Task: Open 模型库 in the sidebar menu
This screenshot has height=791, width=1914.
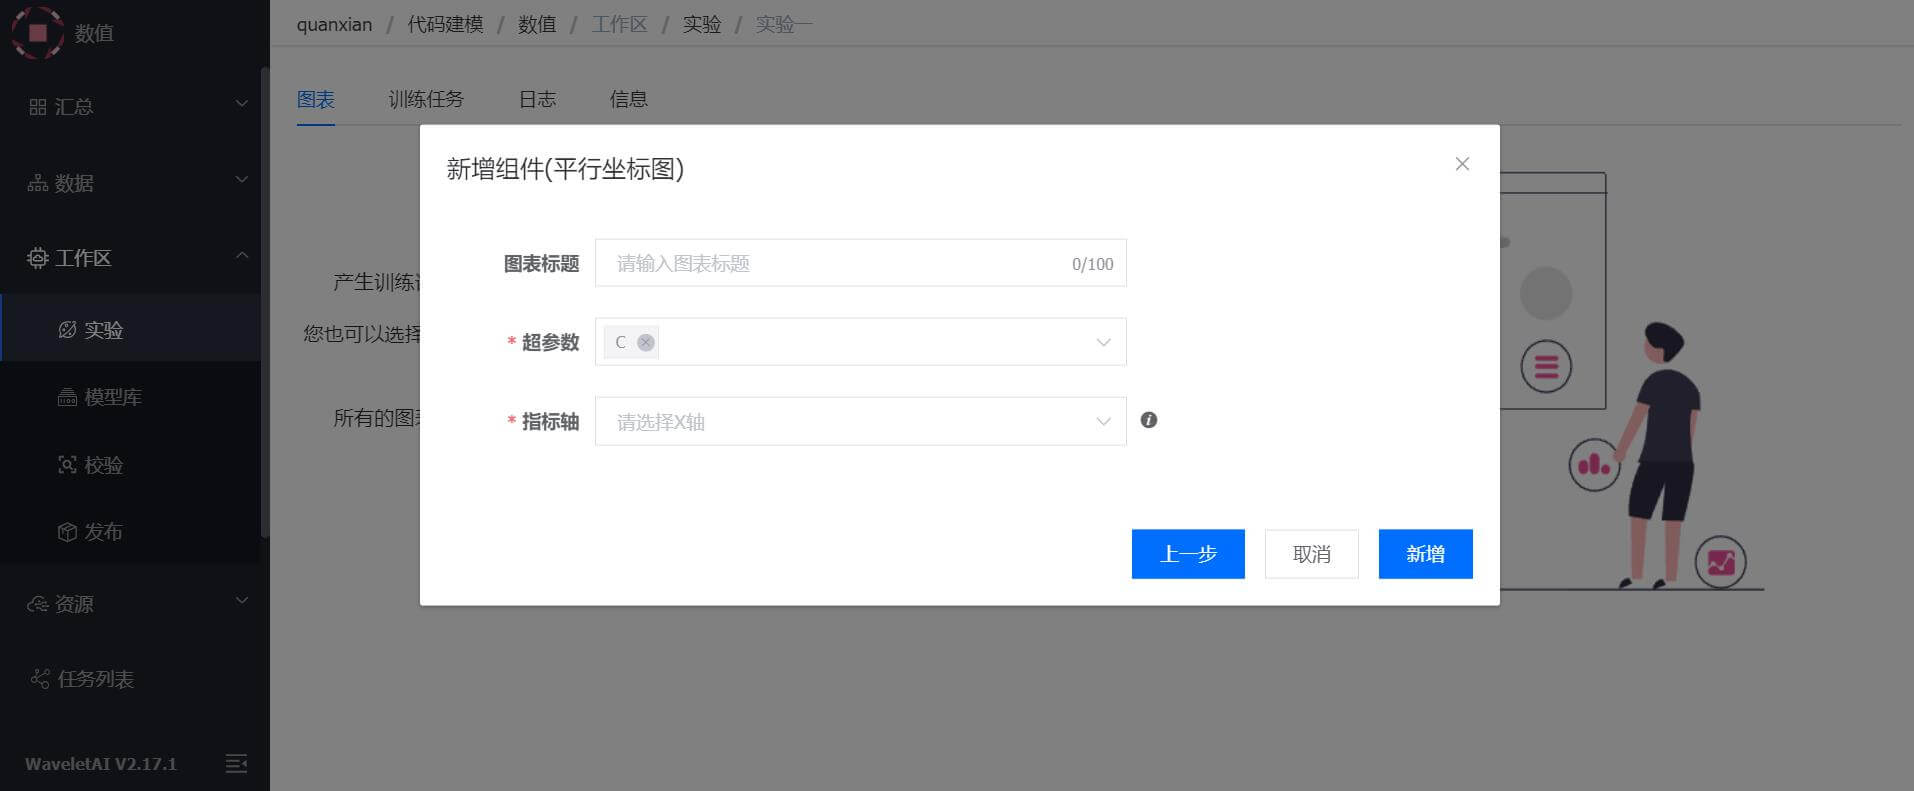Action: point(130,396)
